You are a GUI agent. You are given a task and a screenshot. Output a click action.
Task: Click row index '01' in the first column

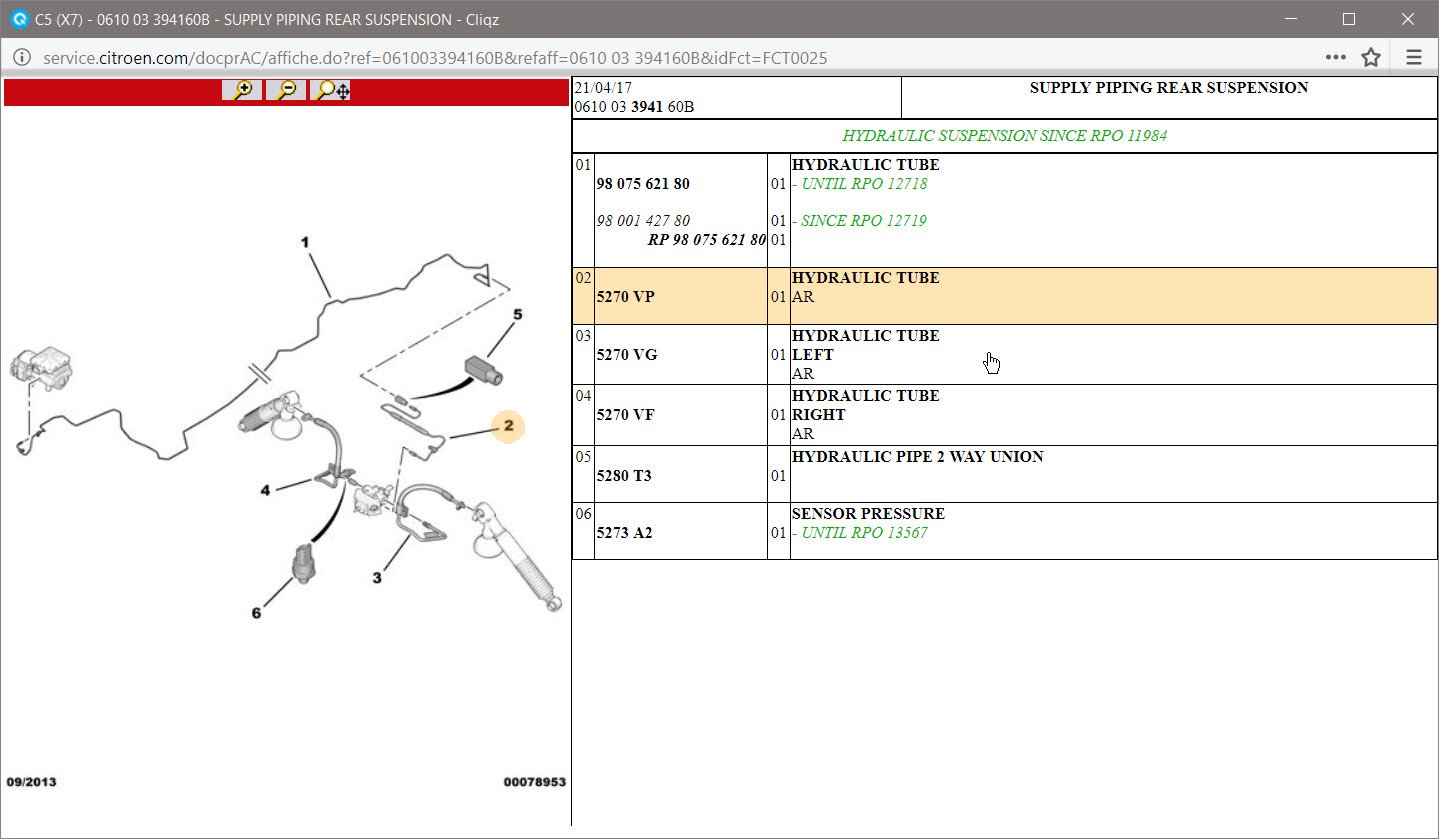click(x=583, y=165)
